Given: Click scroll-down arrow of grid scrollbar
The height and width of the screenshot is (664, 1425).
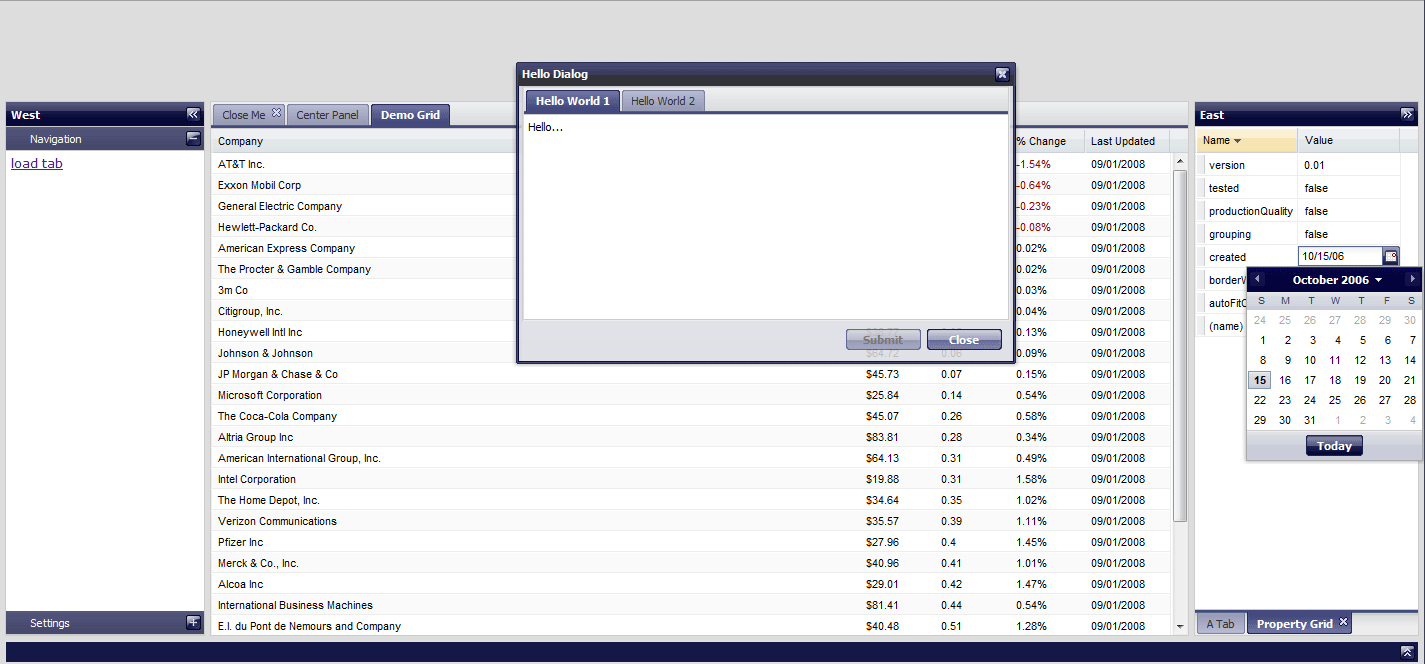Looking at the screenshot, I should point(1180,627).
